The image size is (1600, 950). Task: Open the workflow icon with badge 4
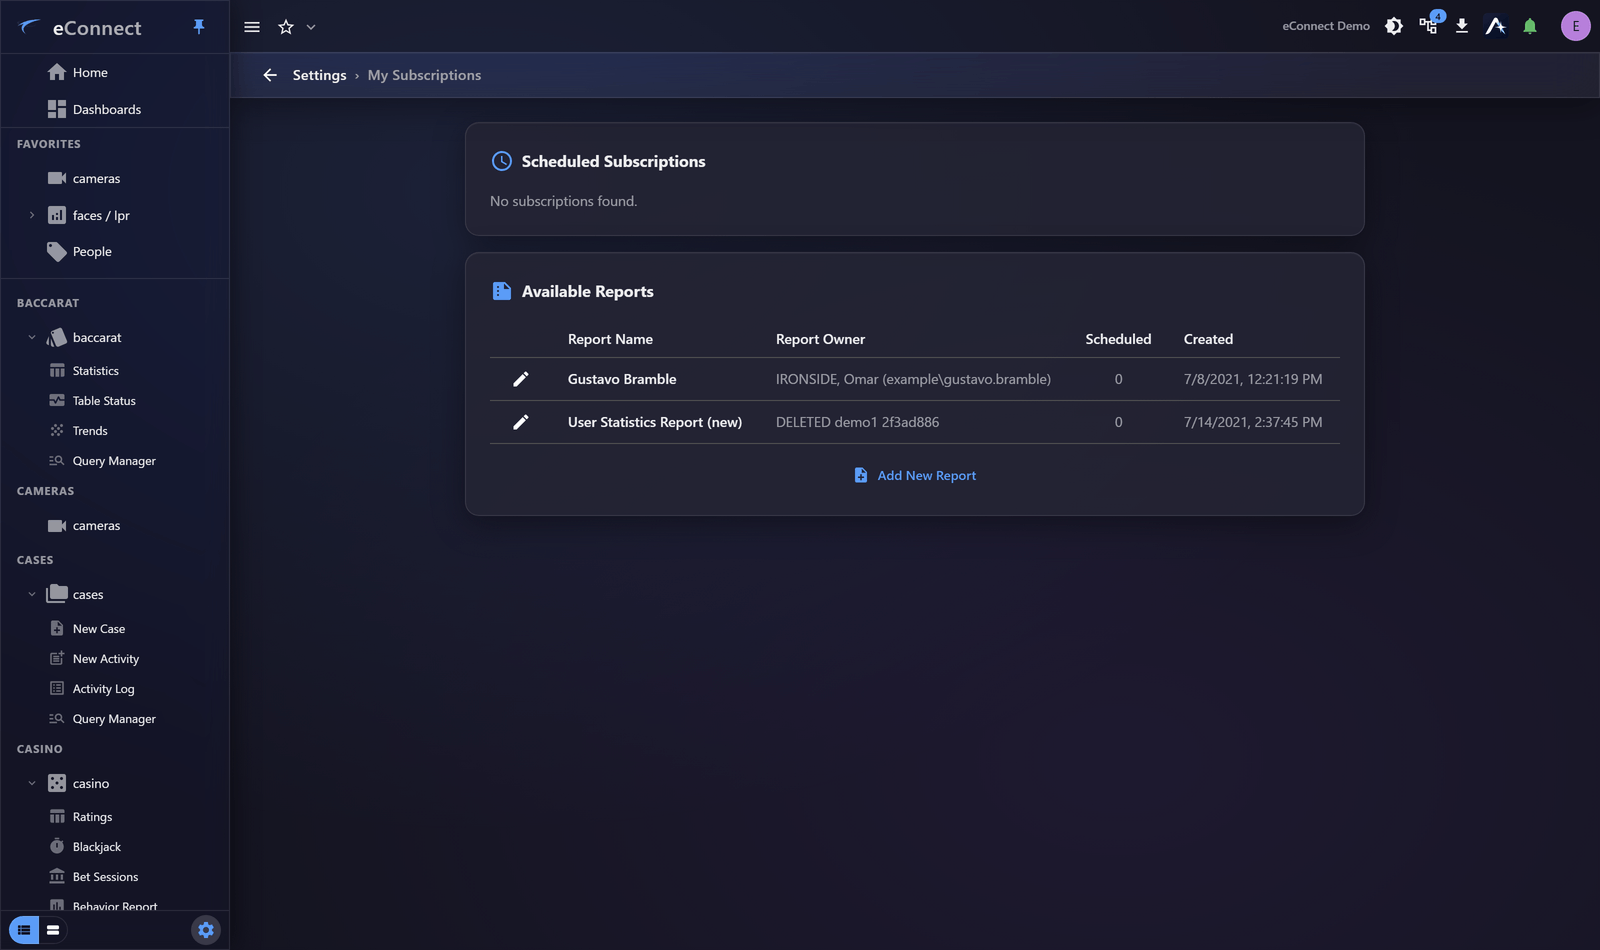[x=1429, y=25]
